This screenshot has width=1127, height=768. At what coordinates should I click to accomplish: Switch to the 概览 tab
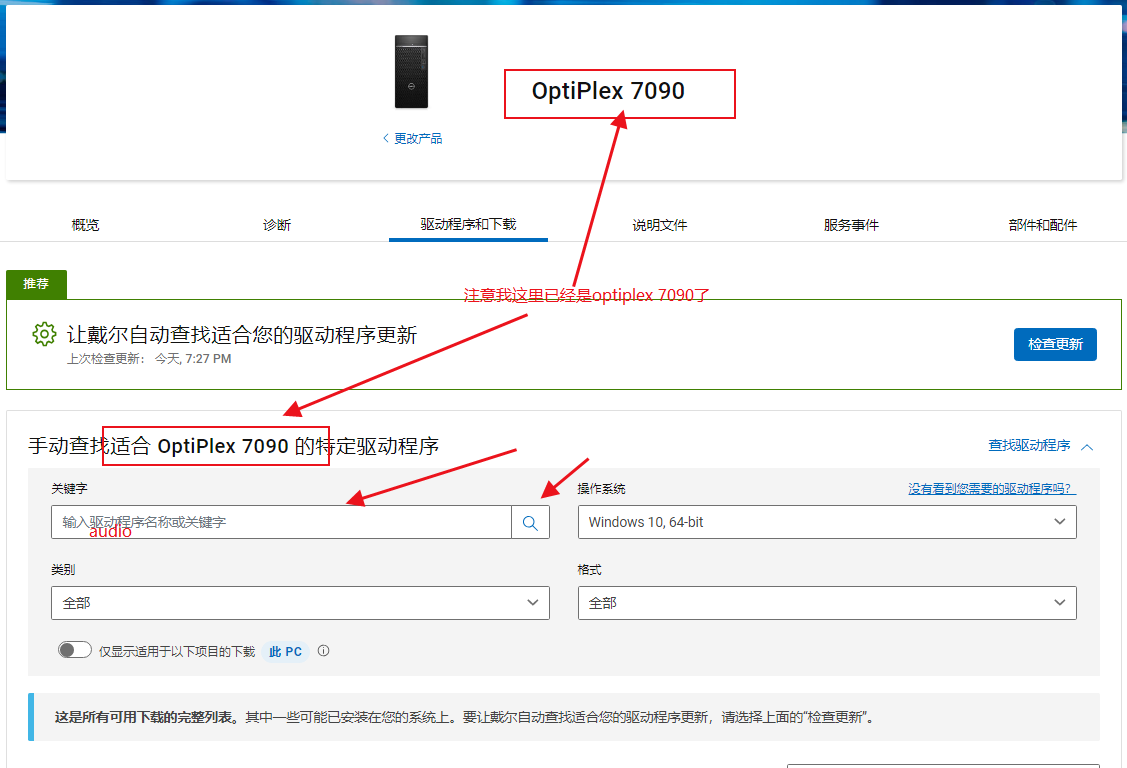pyautogui.click(x=86, y=225)
